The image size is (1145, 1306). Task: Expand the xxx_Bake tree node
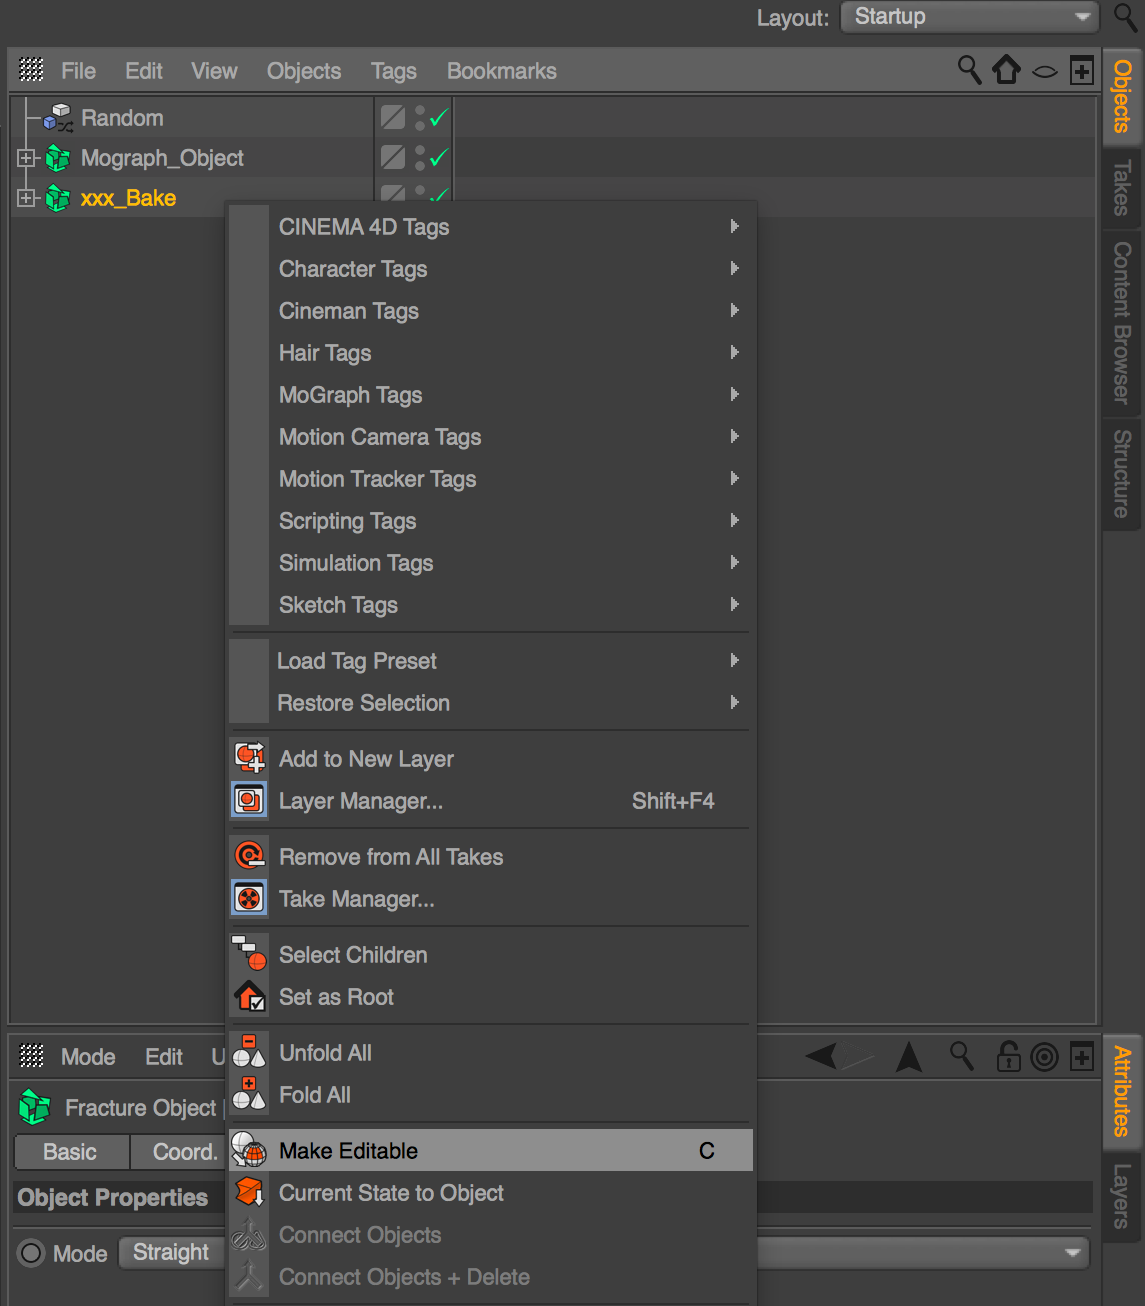[x=26, y=198]
